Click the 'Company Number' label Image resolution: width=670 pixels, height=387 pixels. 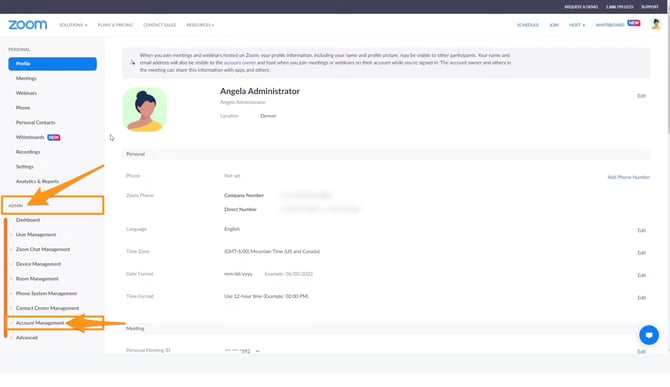[x=244, y=196]
